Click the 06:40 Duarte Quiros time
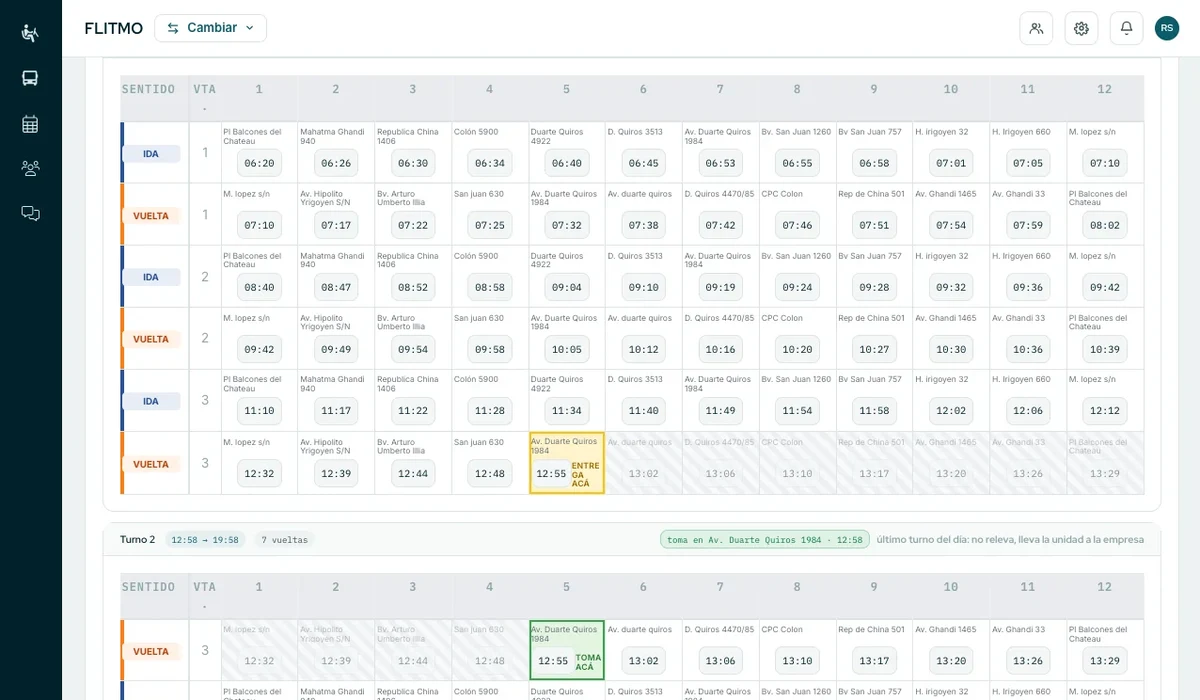This screenshot has width=1200, height=700. coord(566,163)
